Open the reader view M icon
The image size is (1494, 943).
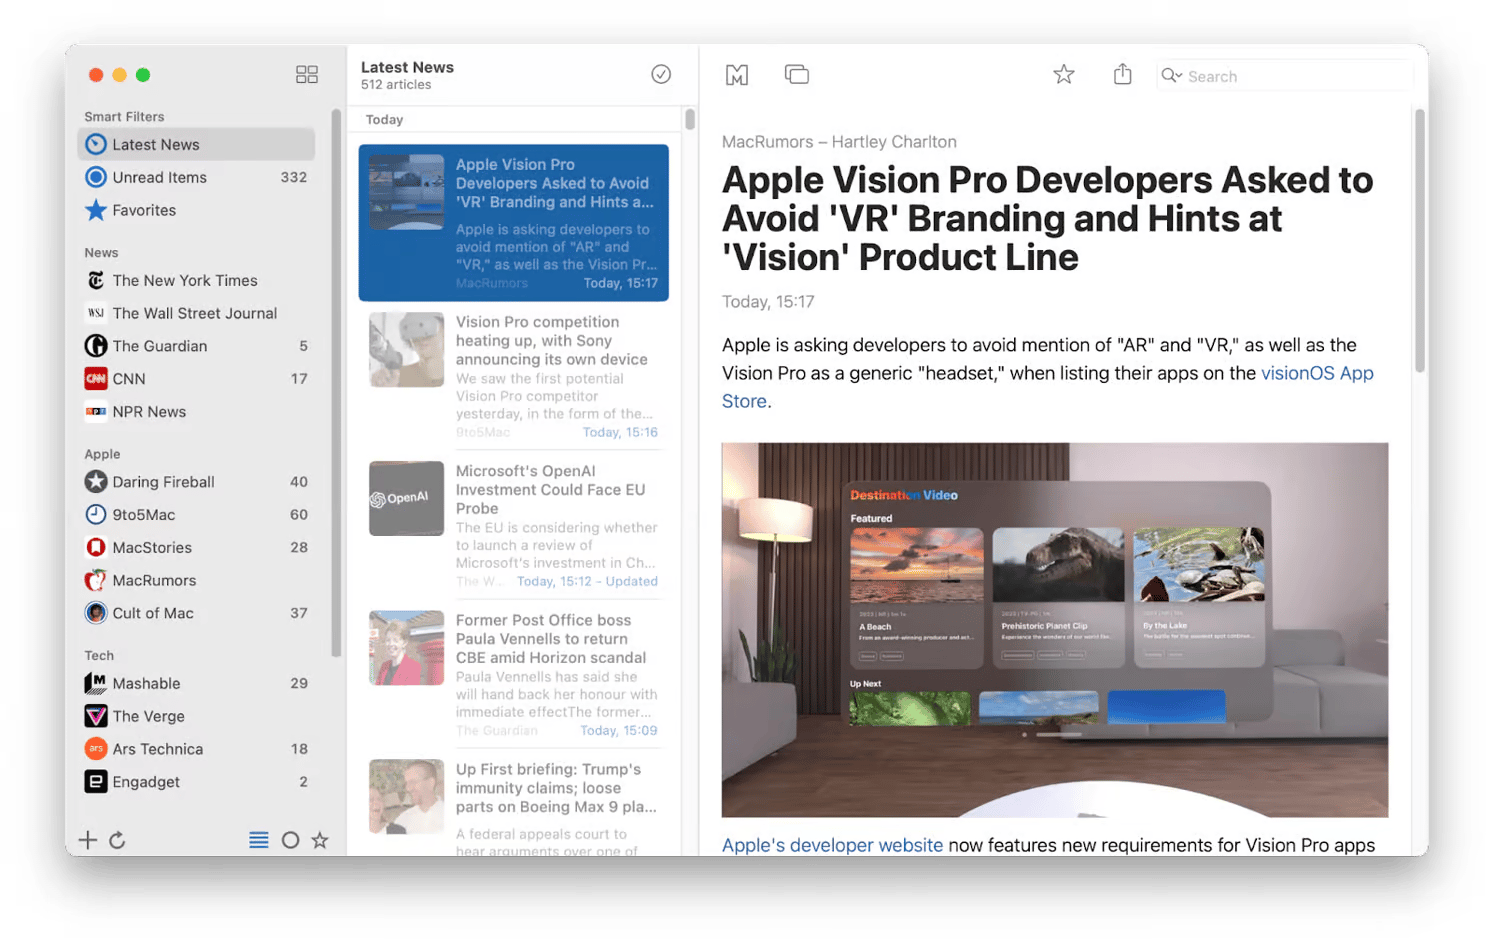737,75
